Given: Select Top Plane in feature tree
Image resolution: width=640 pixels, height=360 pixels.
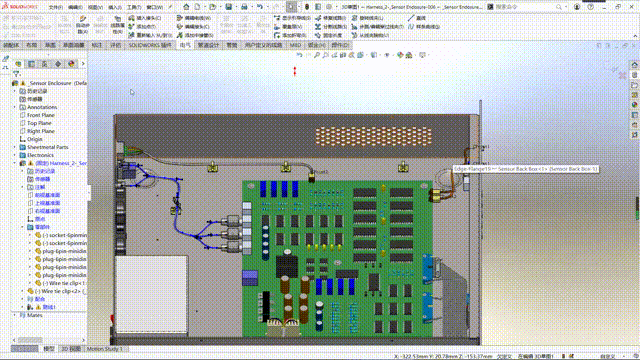Looking at the screenshot, I should tap(39, 123).
